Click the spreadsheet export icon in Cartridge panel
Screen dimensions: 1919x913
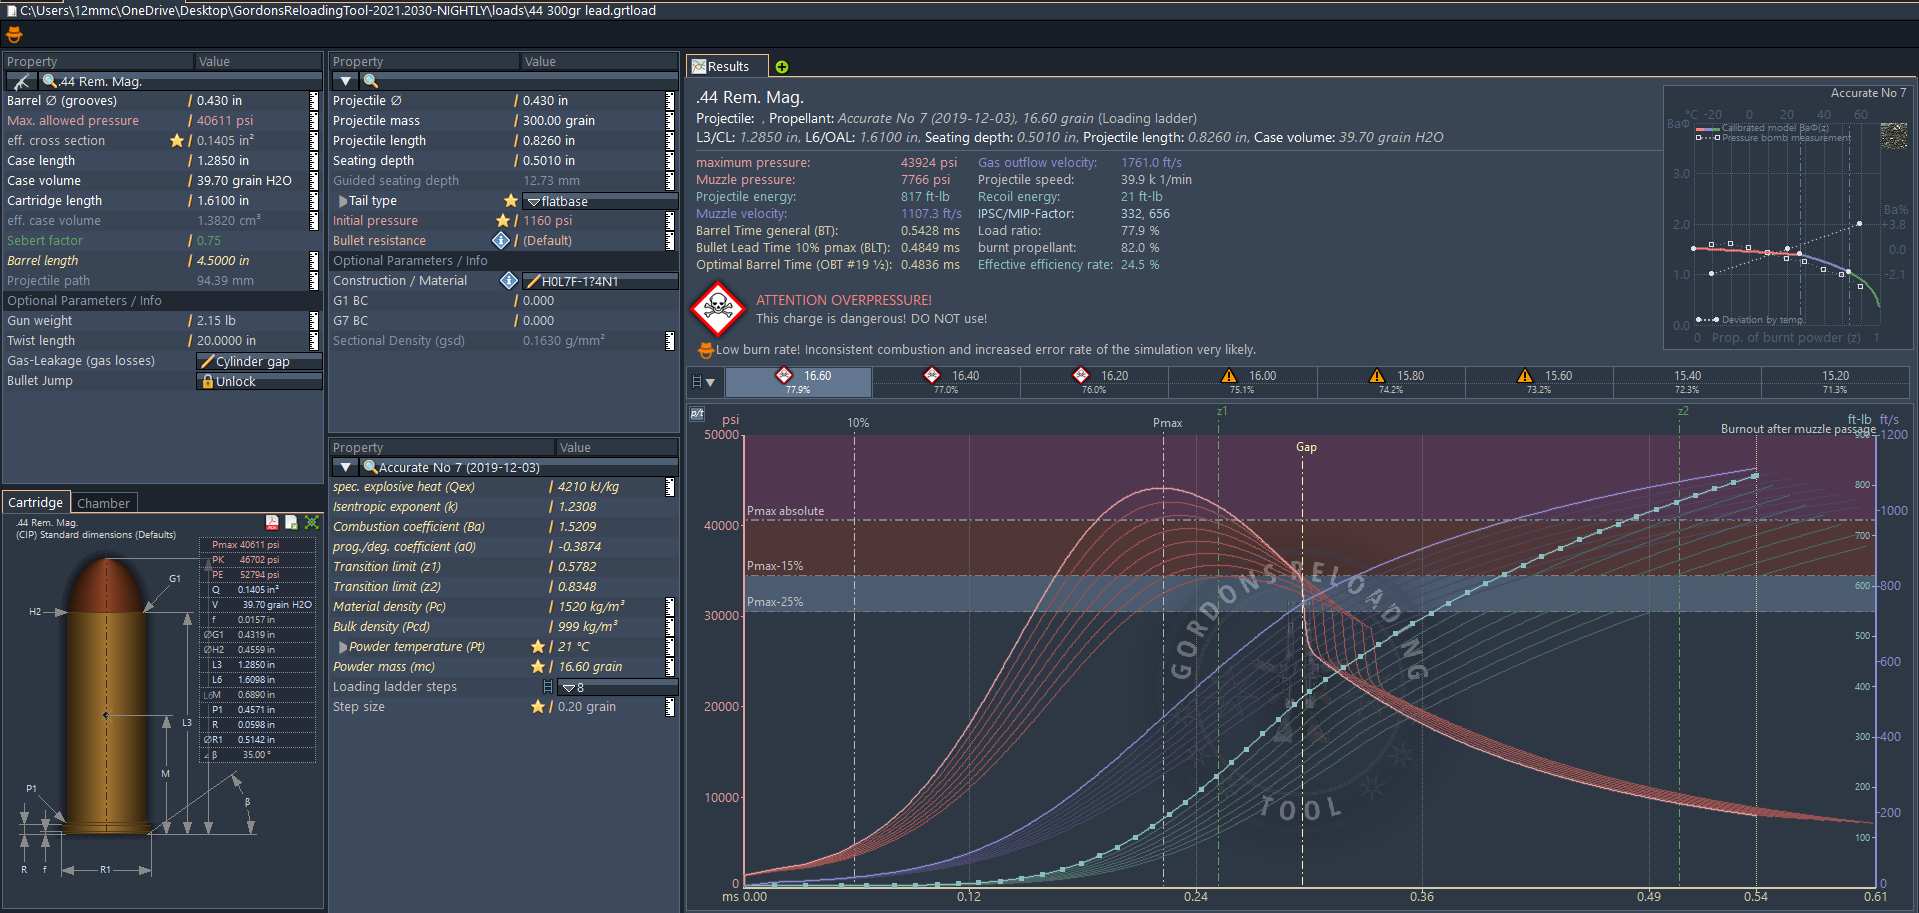[291, 522]
